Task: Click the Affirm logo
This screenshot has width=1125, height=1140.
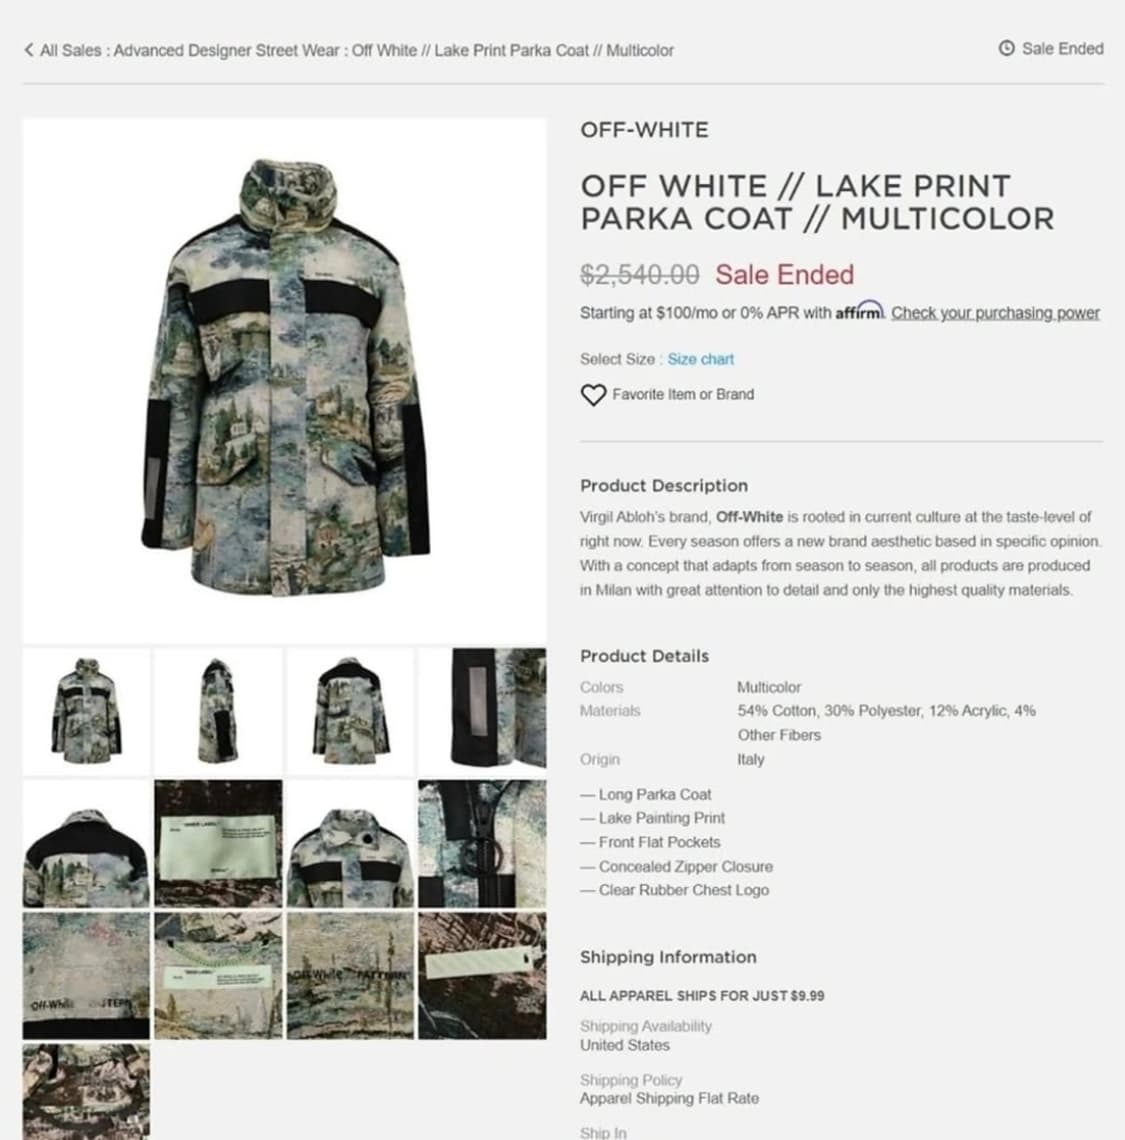Action: point(859,311)
